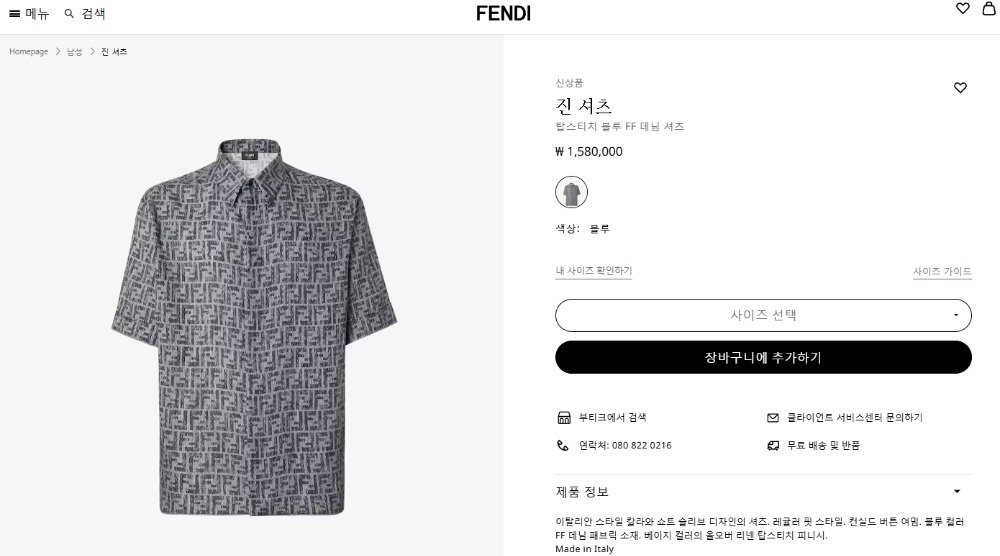Image resolution: width=1000 pixels, height=556 pixels.
Task: Open the 사이즈 선택 dropdown
Action: (763, 315)
